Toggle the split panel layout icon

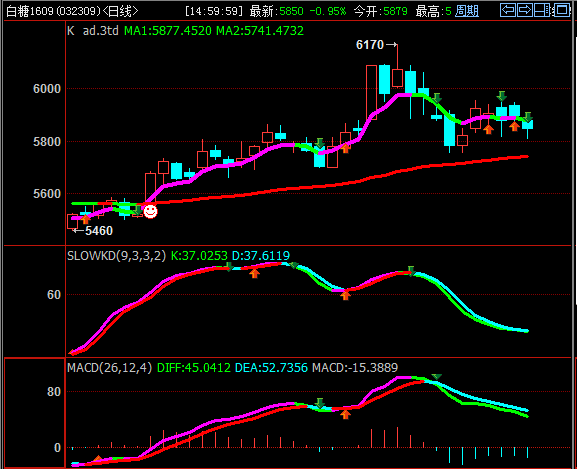pos(542,10)
